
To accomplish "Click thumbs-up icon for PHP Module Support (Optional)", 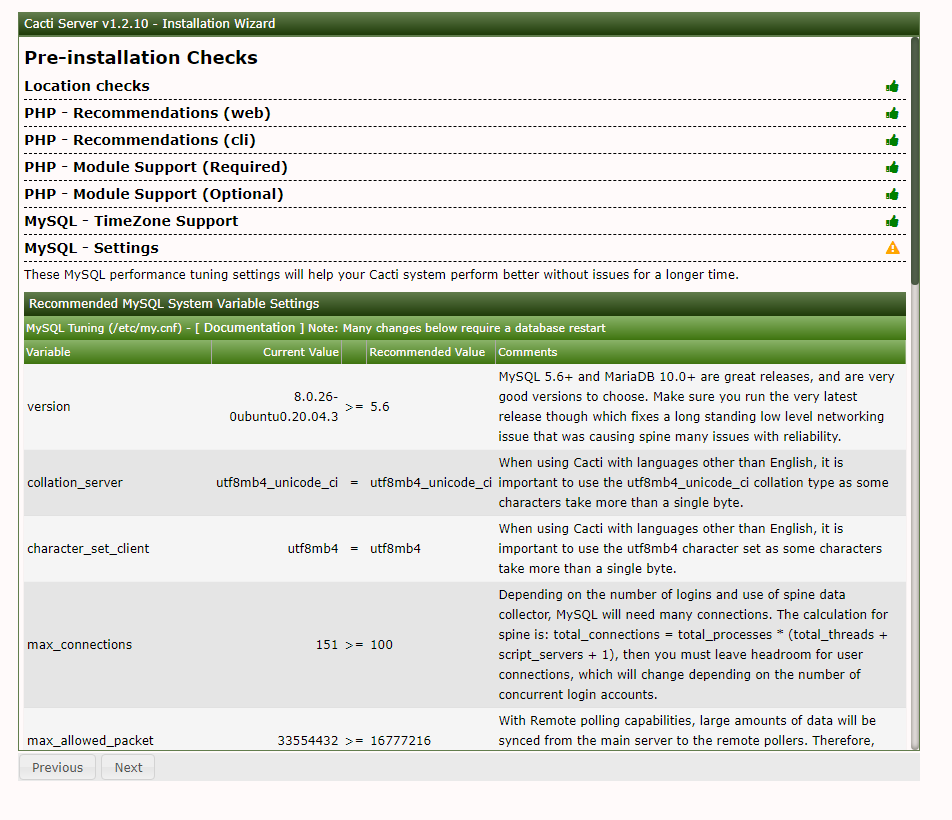I will point(892,194).
